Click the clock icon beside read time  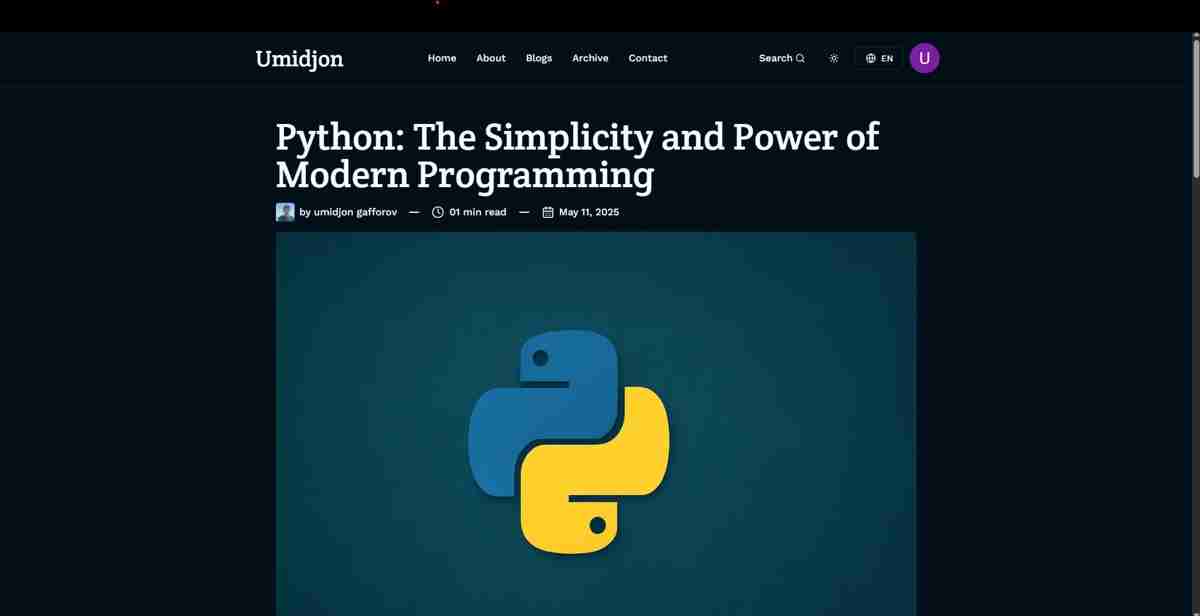438,212
